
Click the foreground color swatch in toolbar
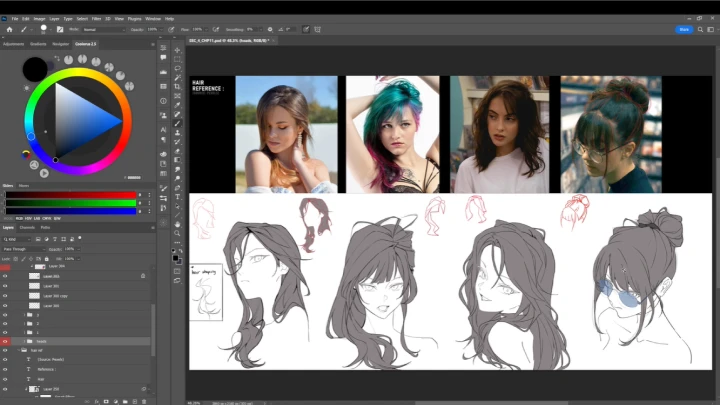click(x=175, y=259)
